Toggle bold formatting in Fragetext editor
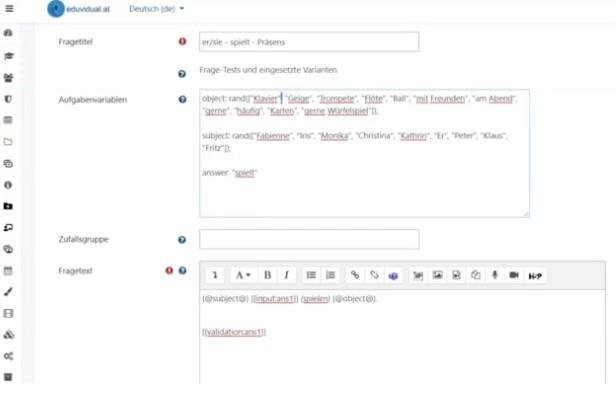This screenshot has height=410, width=615. [x=267, y=275]
